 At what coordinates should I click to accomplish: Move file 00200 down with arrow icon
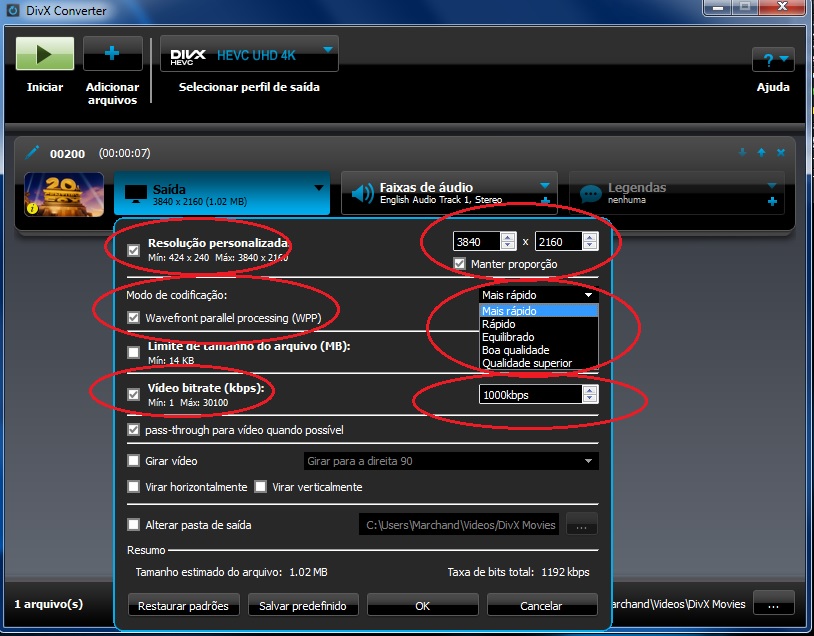point(742,153)
